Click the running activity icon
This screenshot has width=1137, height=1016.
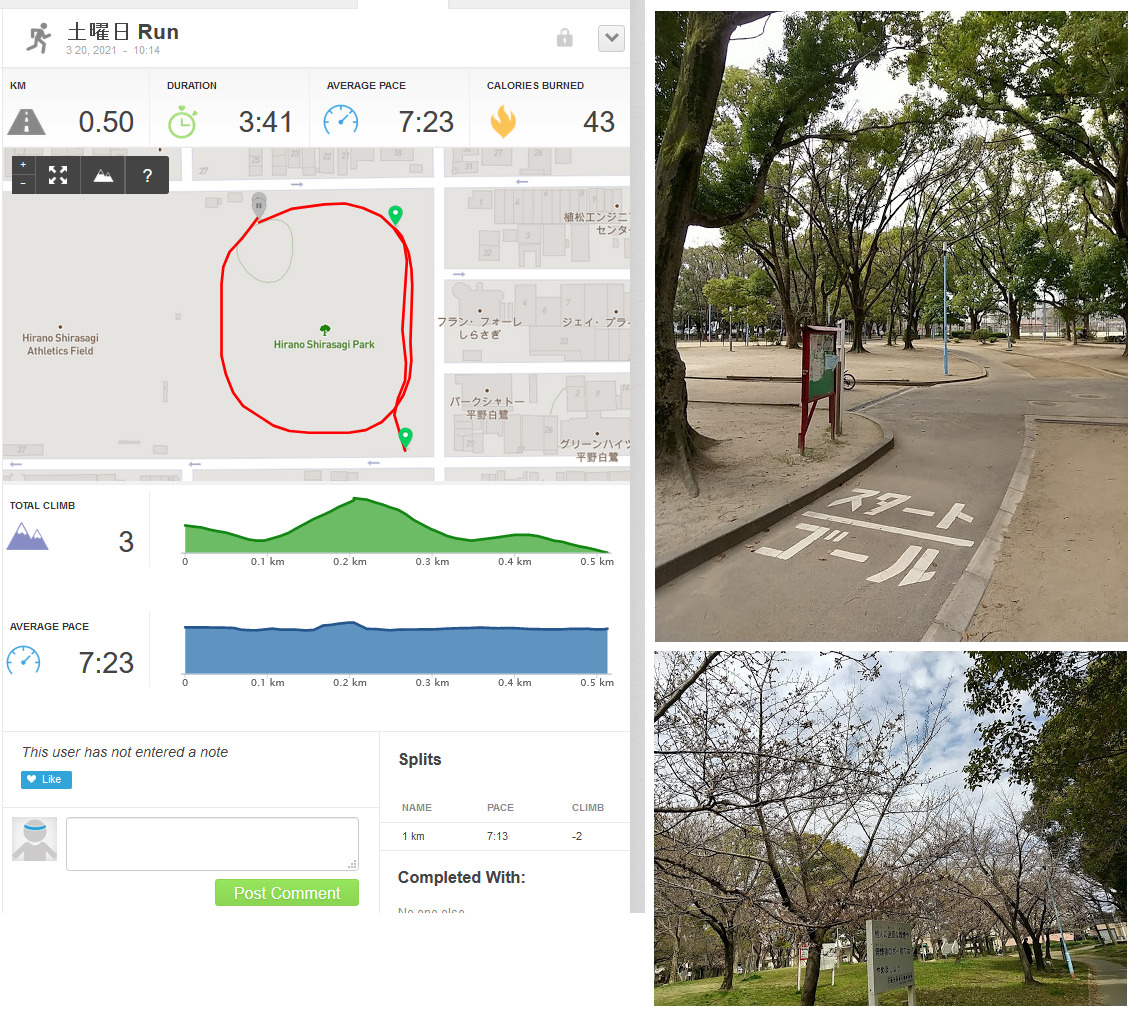(38, 38)
